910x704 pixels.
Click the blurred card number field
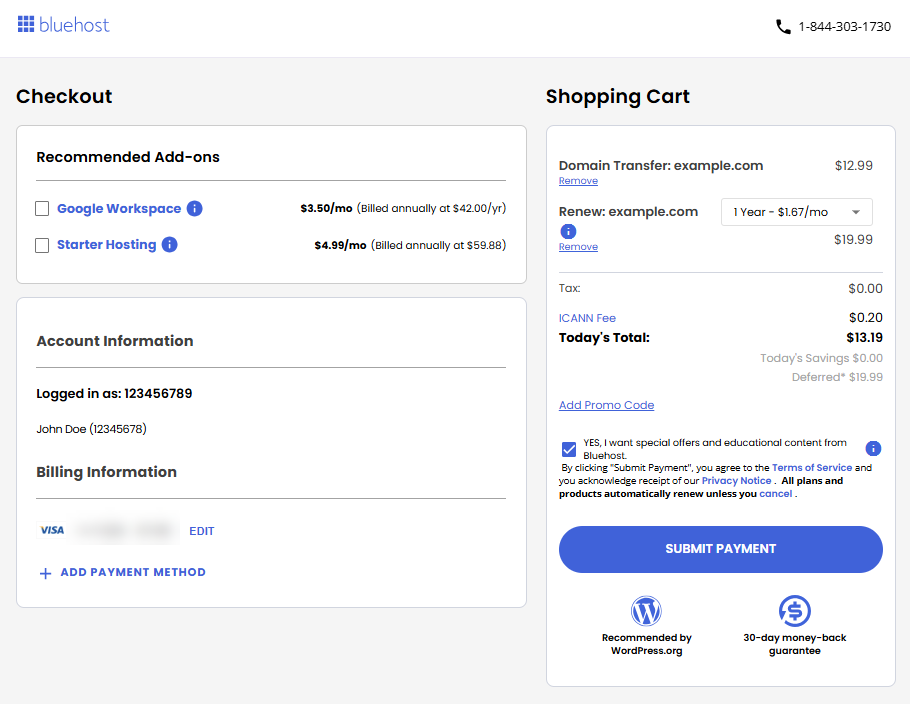125,530
